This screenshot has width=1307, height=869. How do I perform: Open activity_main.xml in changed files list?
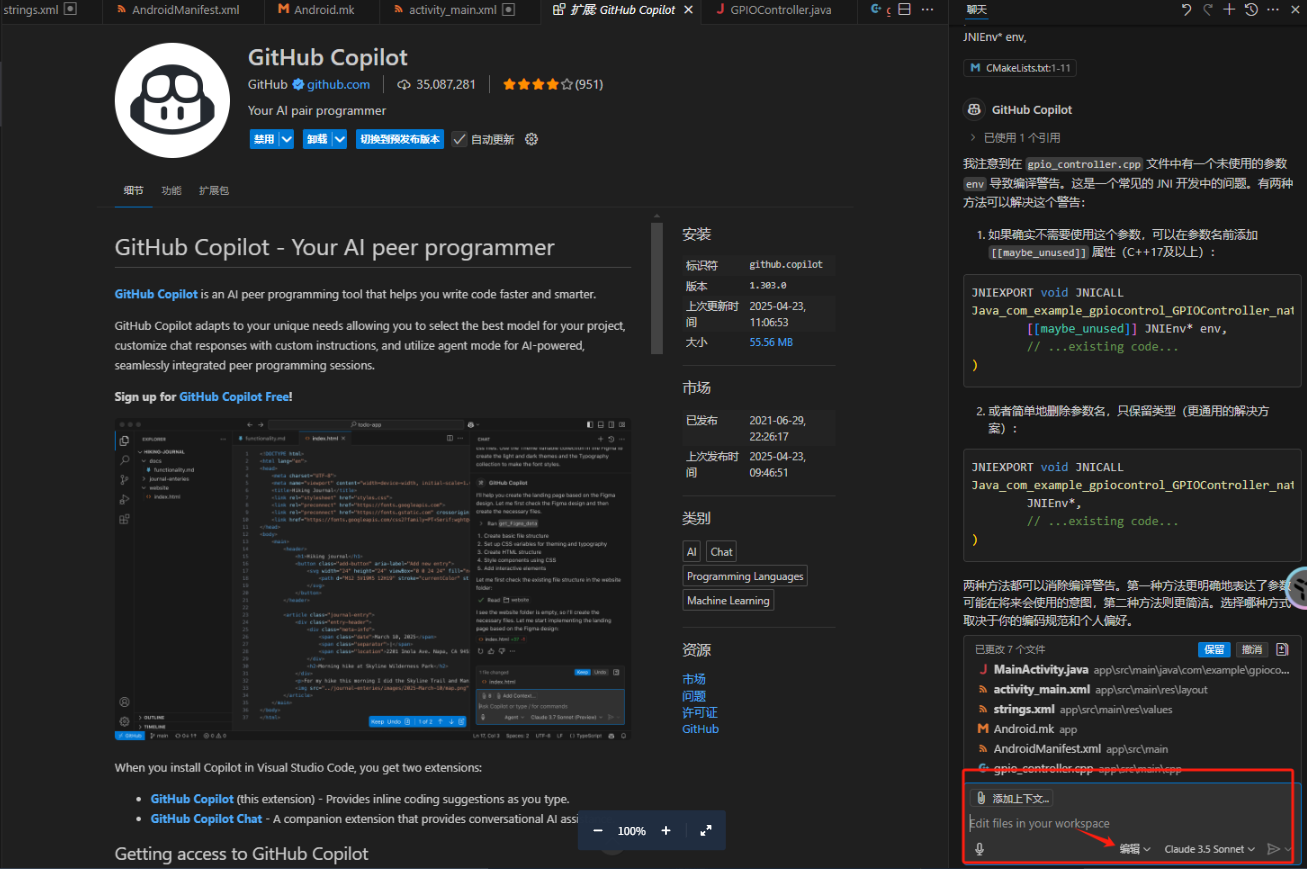click(1133, 689)
